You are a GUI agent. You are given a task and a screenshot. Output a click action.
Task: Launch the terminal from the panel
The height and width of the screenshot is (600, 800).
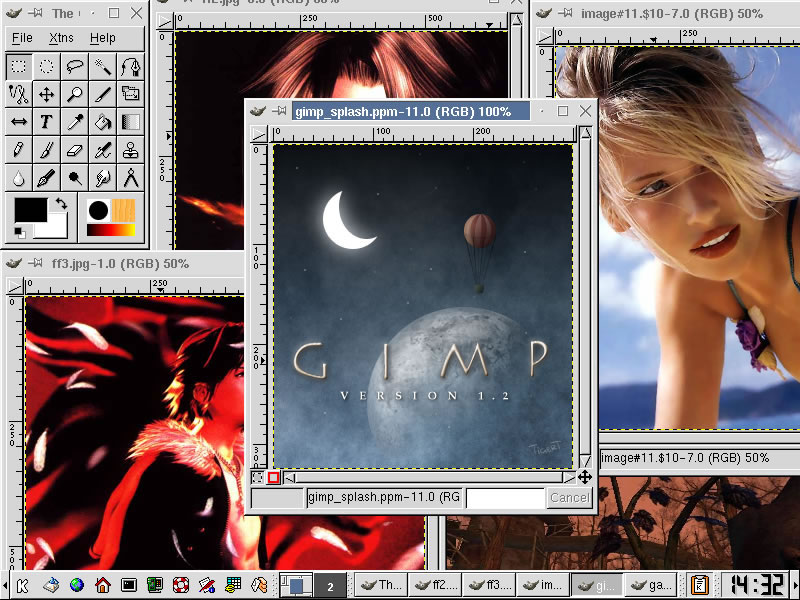pyautogui.click(x=129, y=585)
